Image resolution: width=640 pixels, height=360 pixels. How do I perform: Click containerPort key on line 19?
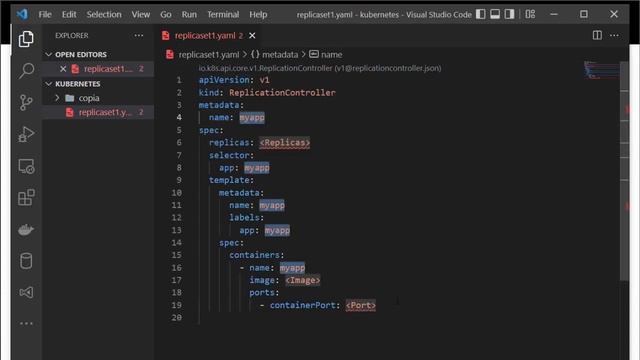coord(302,305)
